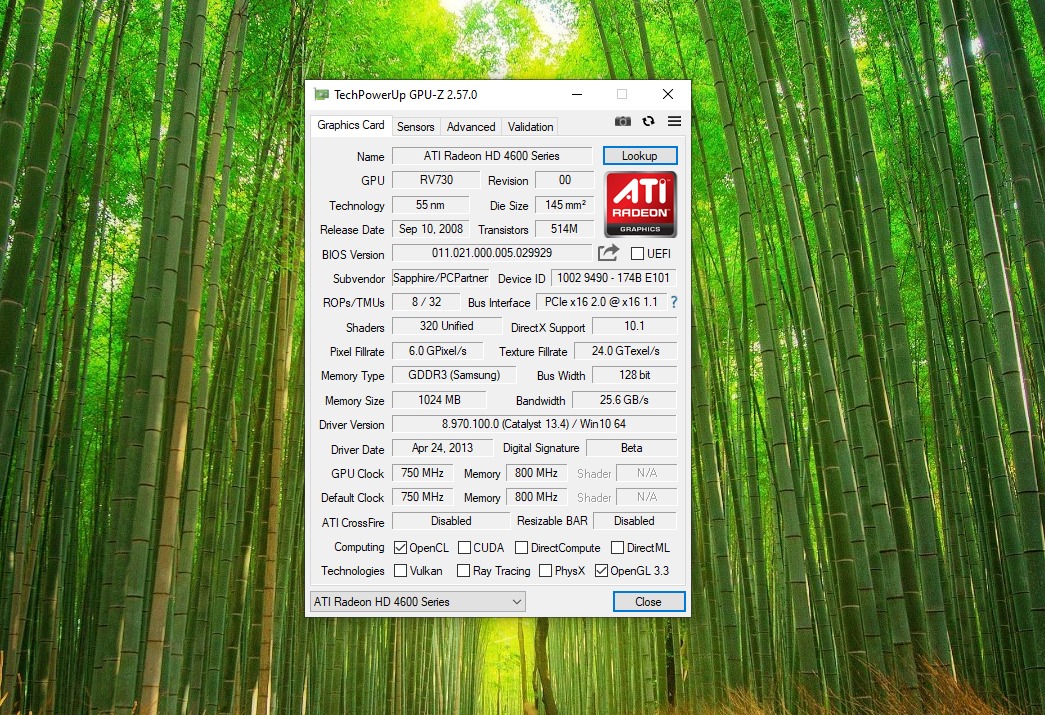This screenshot has width=1045, height=715.
Task: Click the GPU-Z title bar app icon
Action: coord(321,95)
